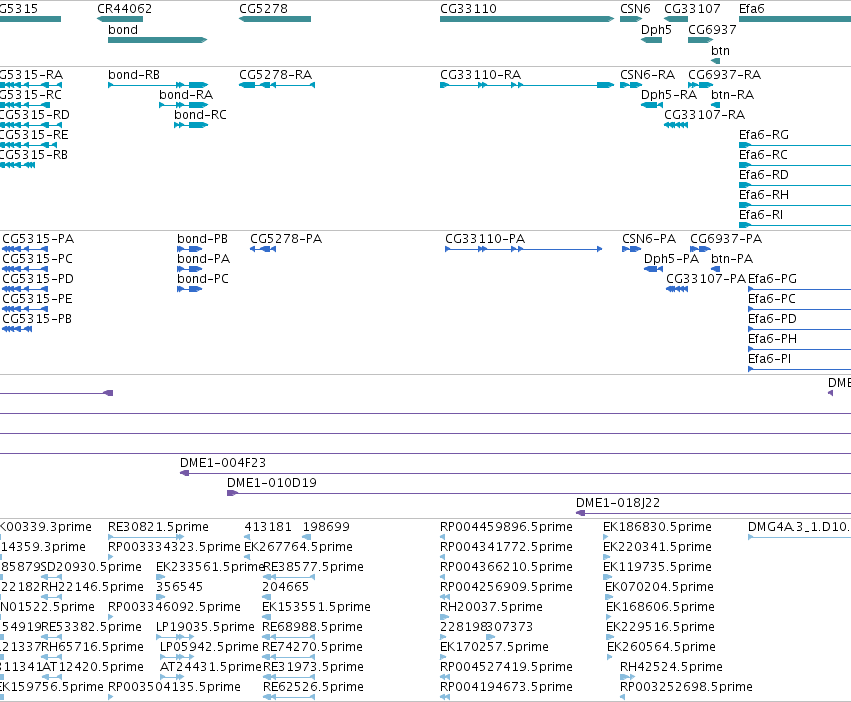This screenshot has height=702, width=851.
Task: Click the Efa6-PH protein label
Action: (772, 339)
